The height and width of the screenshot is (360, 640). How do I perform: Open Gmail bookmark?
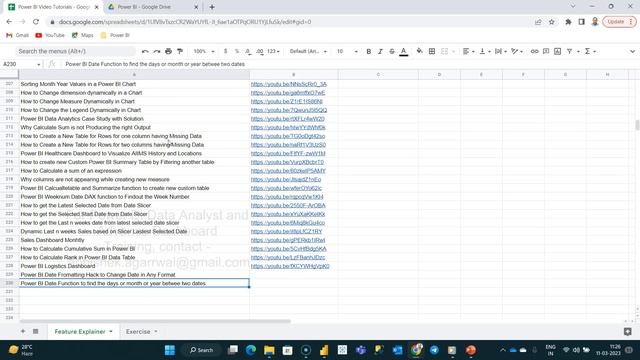tap(18, 36)
